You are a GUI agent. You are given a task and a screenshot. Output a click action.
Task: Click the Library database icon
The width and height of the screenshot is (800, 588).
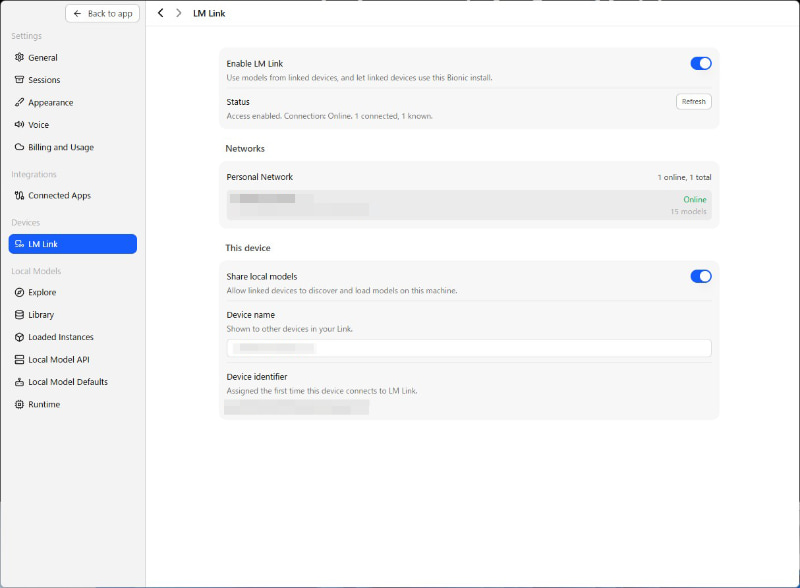pos(19,315)
